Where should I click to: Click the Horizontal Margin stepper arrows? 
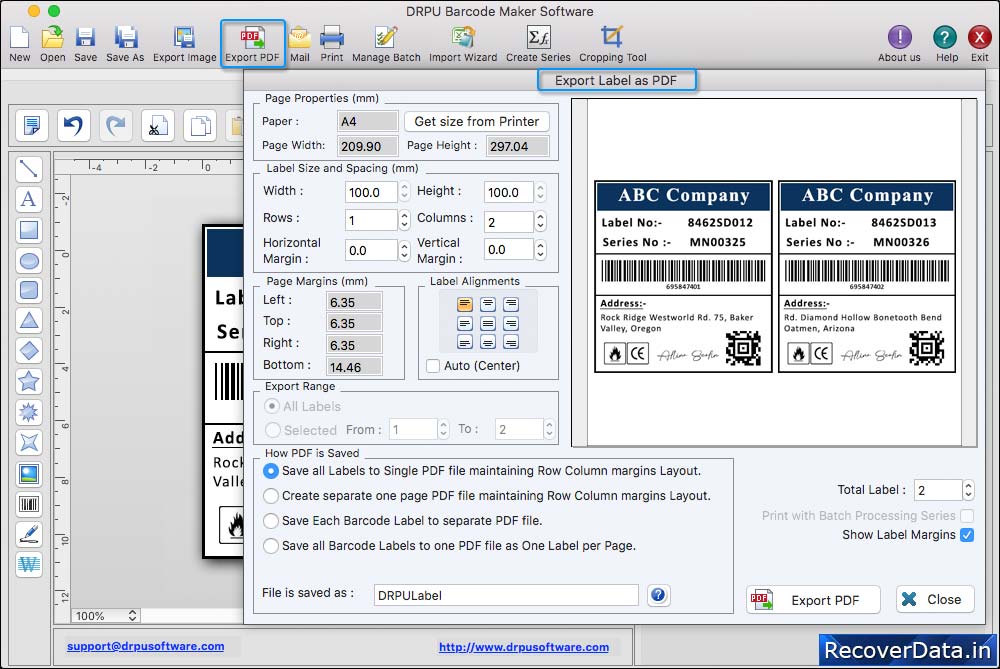(x=404, y=250)
